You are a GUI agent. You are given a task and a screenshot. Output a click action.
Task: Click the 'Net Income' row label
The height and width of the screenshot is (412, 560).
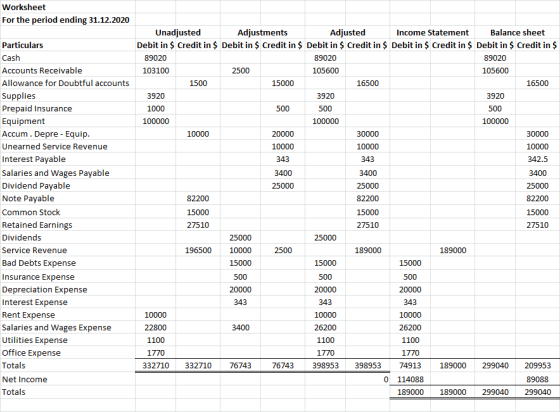tap(24, 379)
